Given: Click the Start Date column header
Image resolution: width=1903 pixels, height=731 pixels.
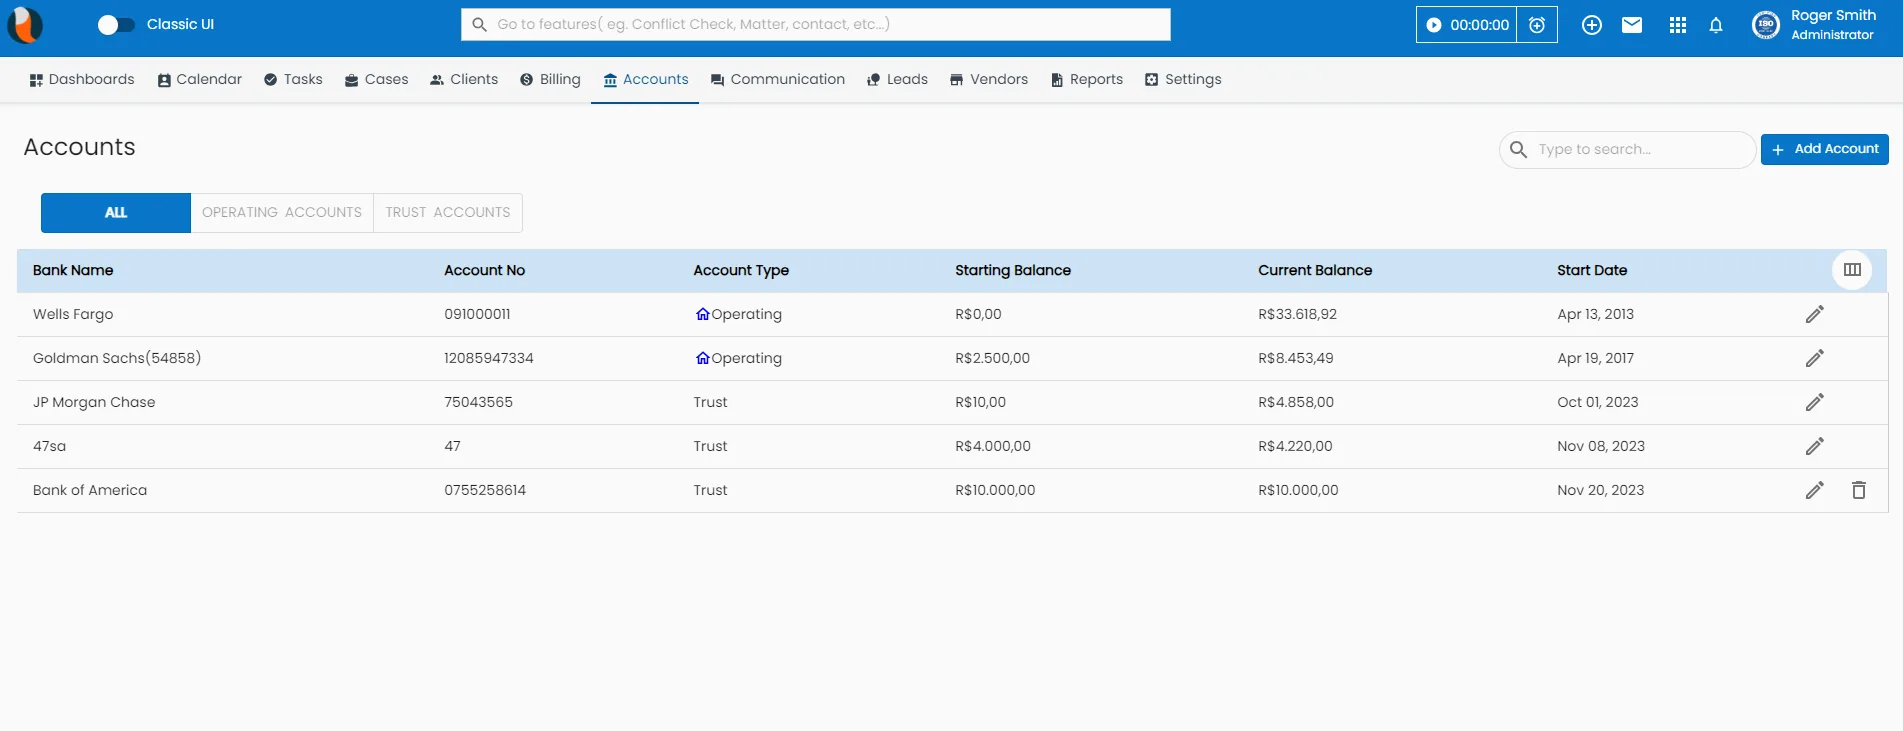Looking at the screenshot, I should pos(1592,270).
